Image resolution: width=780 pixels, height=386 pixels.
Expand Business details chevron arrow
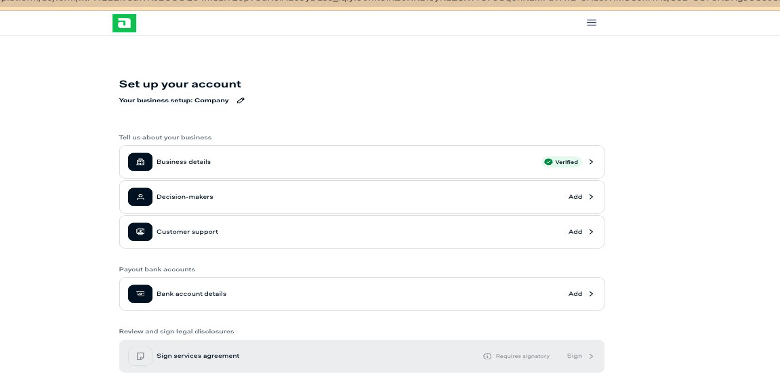click(x=591, y=162)
